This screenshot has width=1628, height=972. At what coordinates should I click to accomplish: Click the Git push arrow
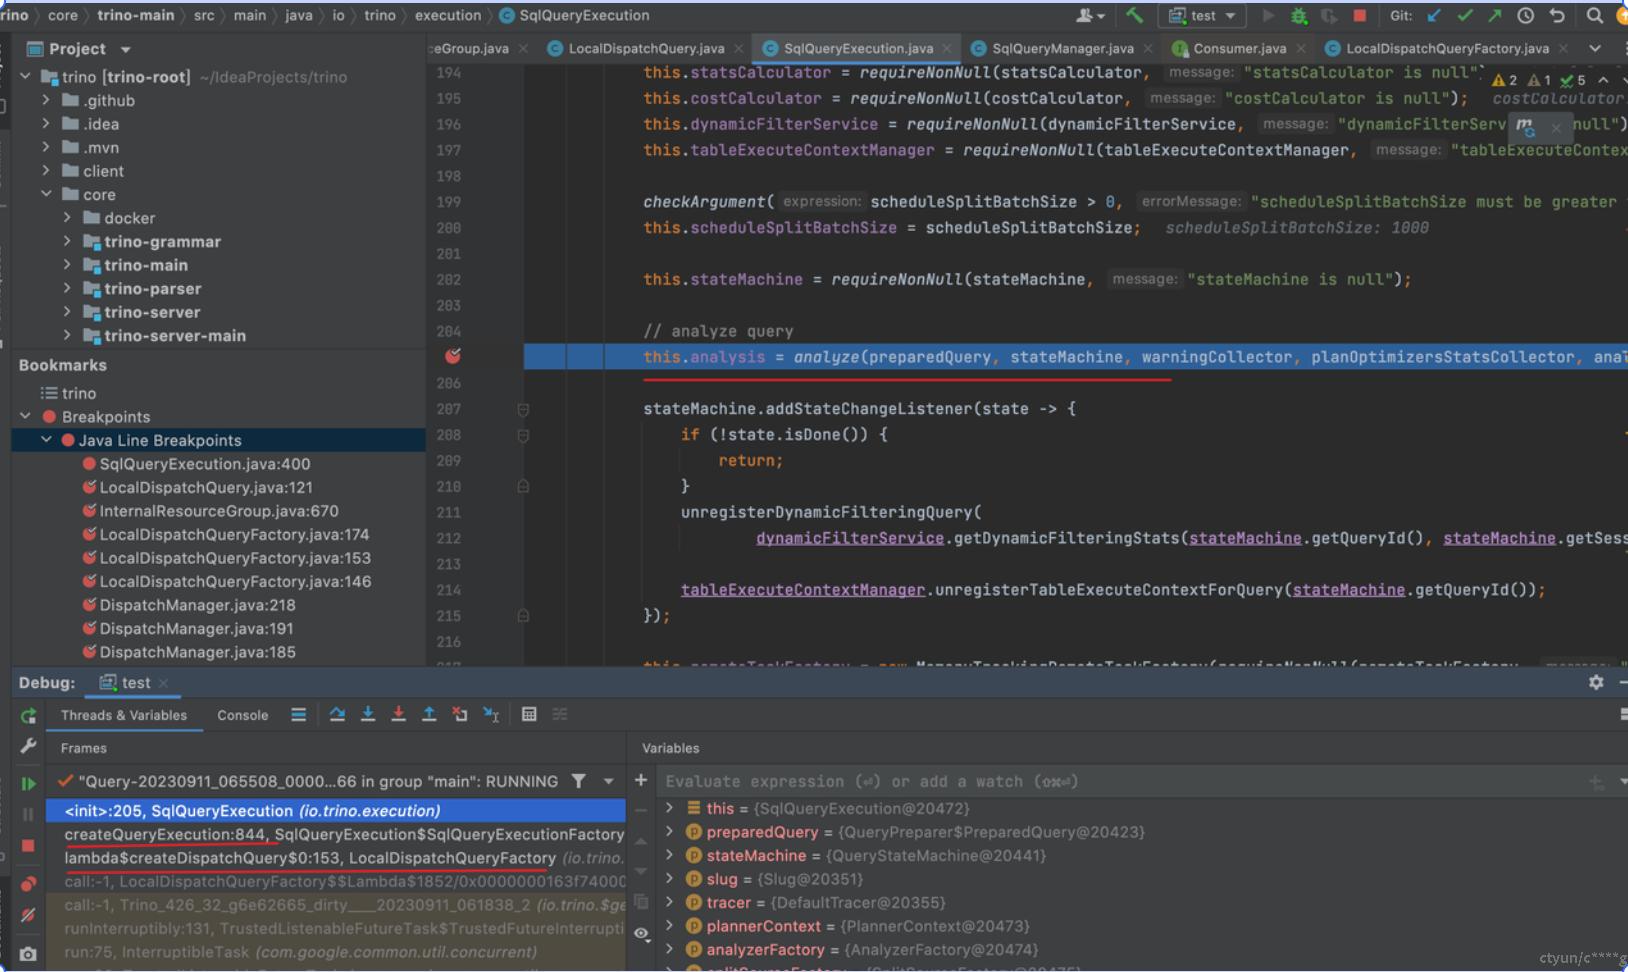point(1495,16)
